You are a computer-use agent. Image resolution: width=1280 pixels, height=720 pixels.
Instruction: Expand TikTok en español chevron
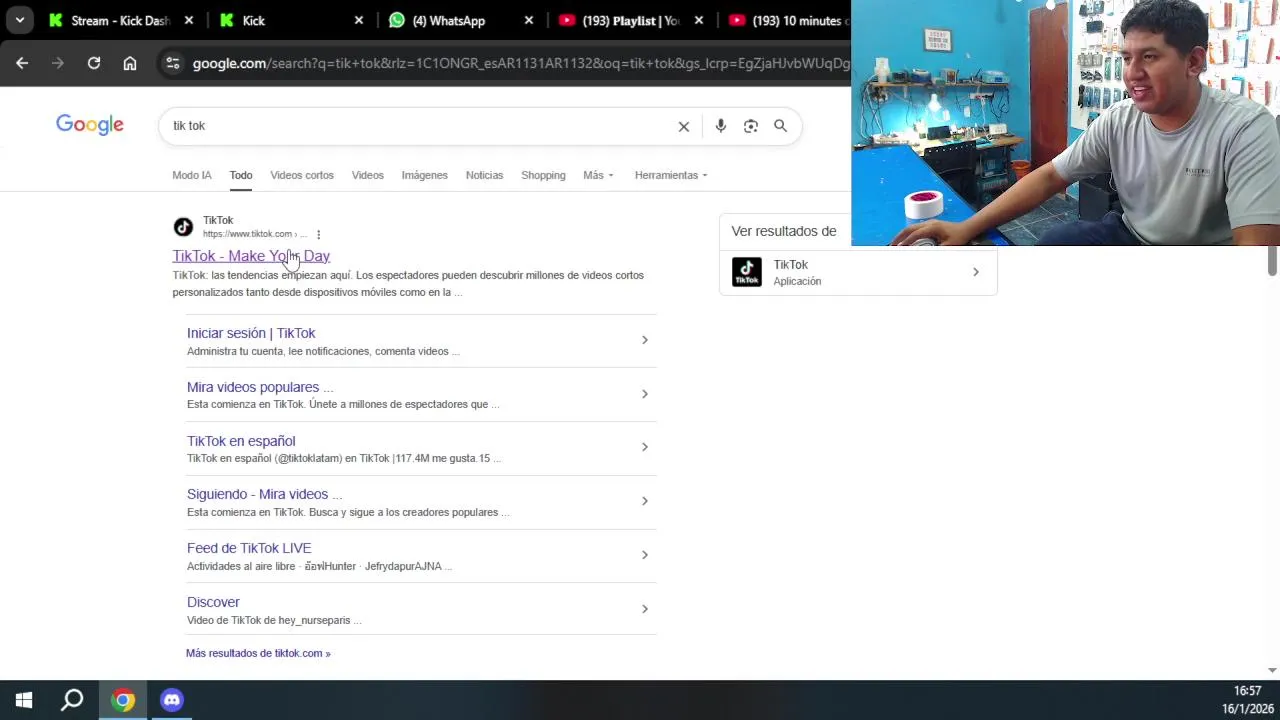pyautogui.click(x=645, y=447)
